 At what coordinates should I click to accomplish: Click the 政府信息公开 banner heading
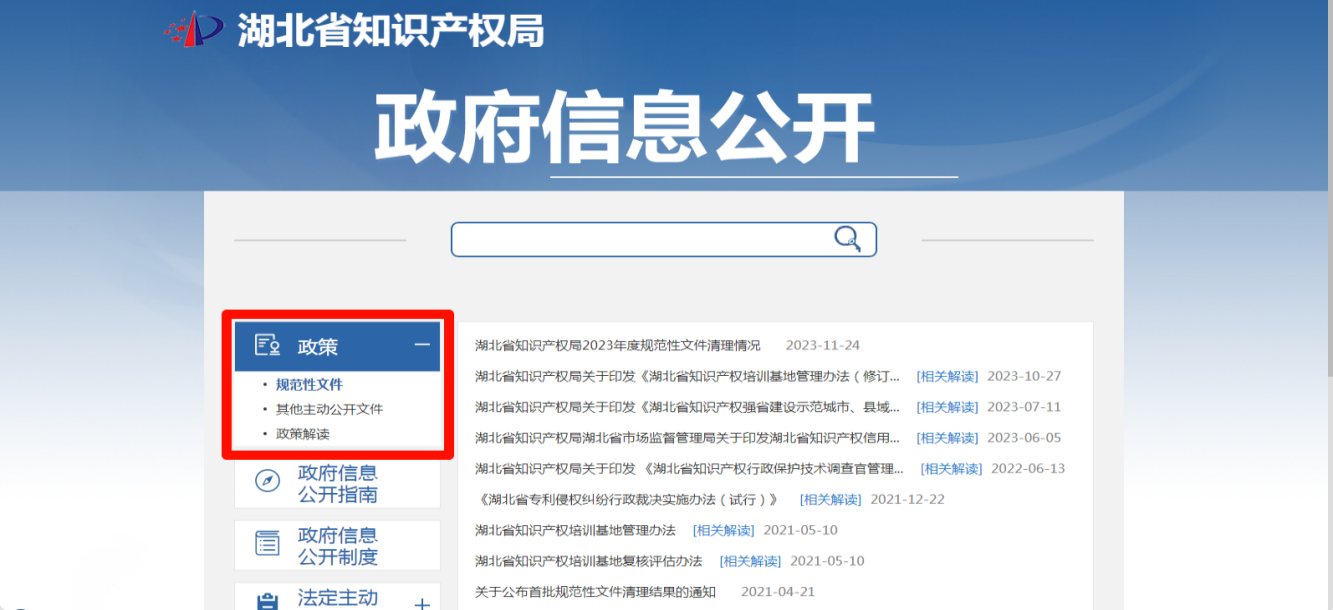[625, 127]
